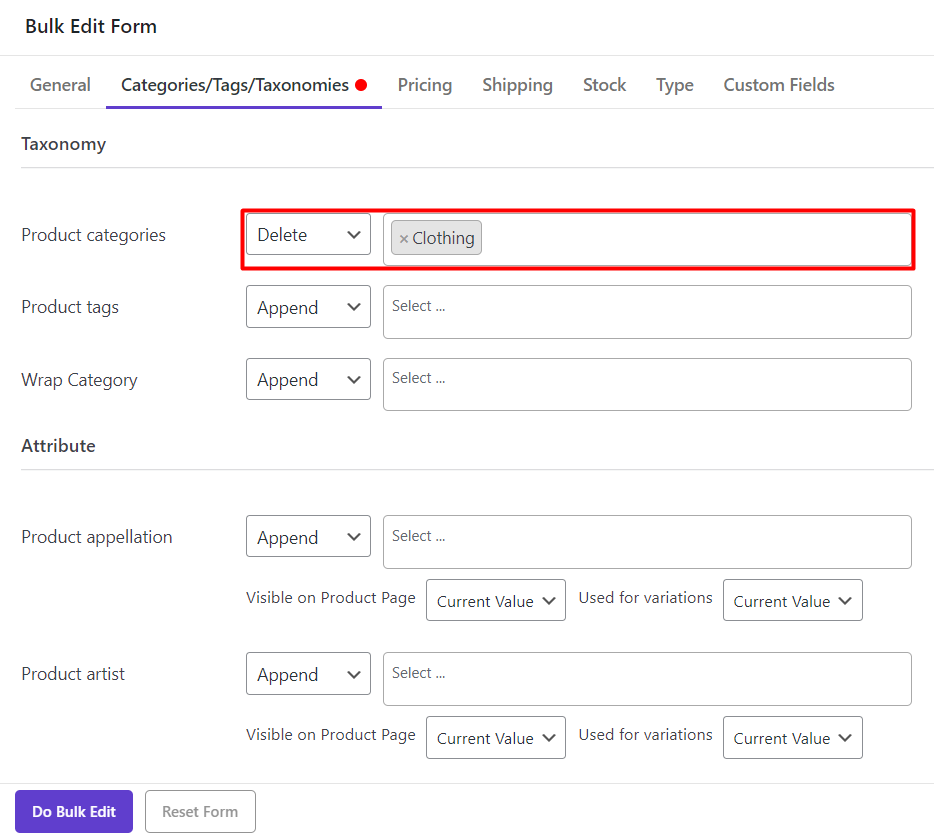Image resolution: width=934 pixels, height=838 pixels.
Task: Open the Wrap Category Append dropdown
Action: 308,380
